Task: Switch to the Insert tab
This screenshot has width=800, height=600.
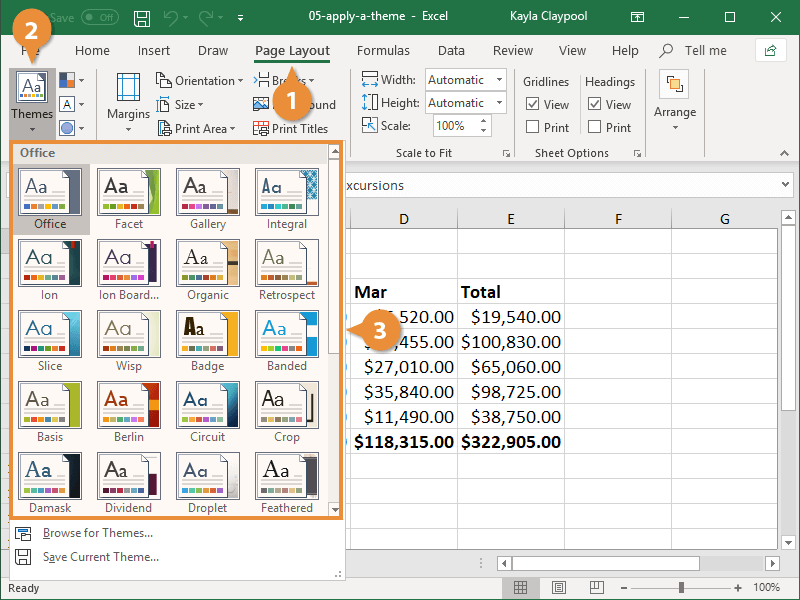Action: coord(154,51)
